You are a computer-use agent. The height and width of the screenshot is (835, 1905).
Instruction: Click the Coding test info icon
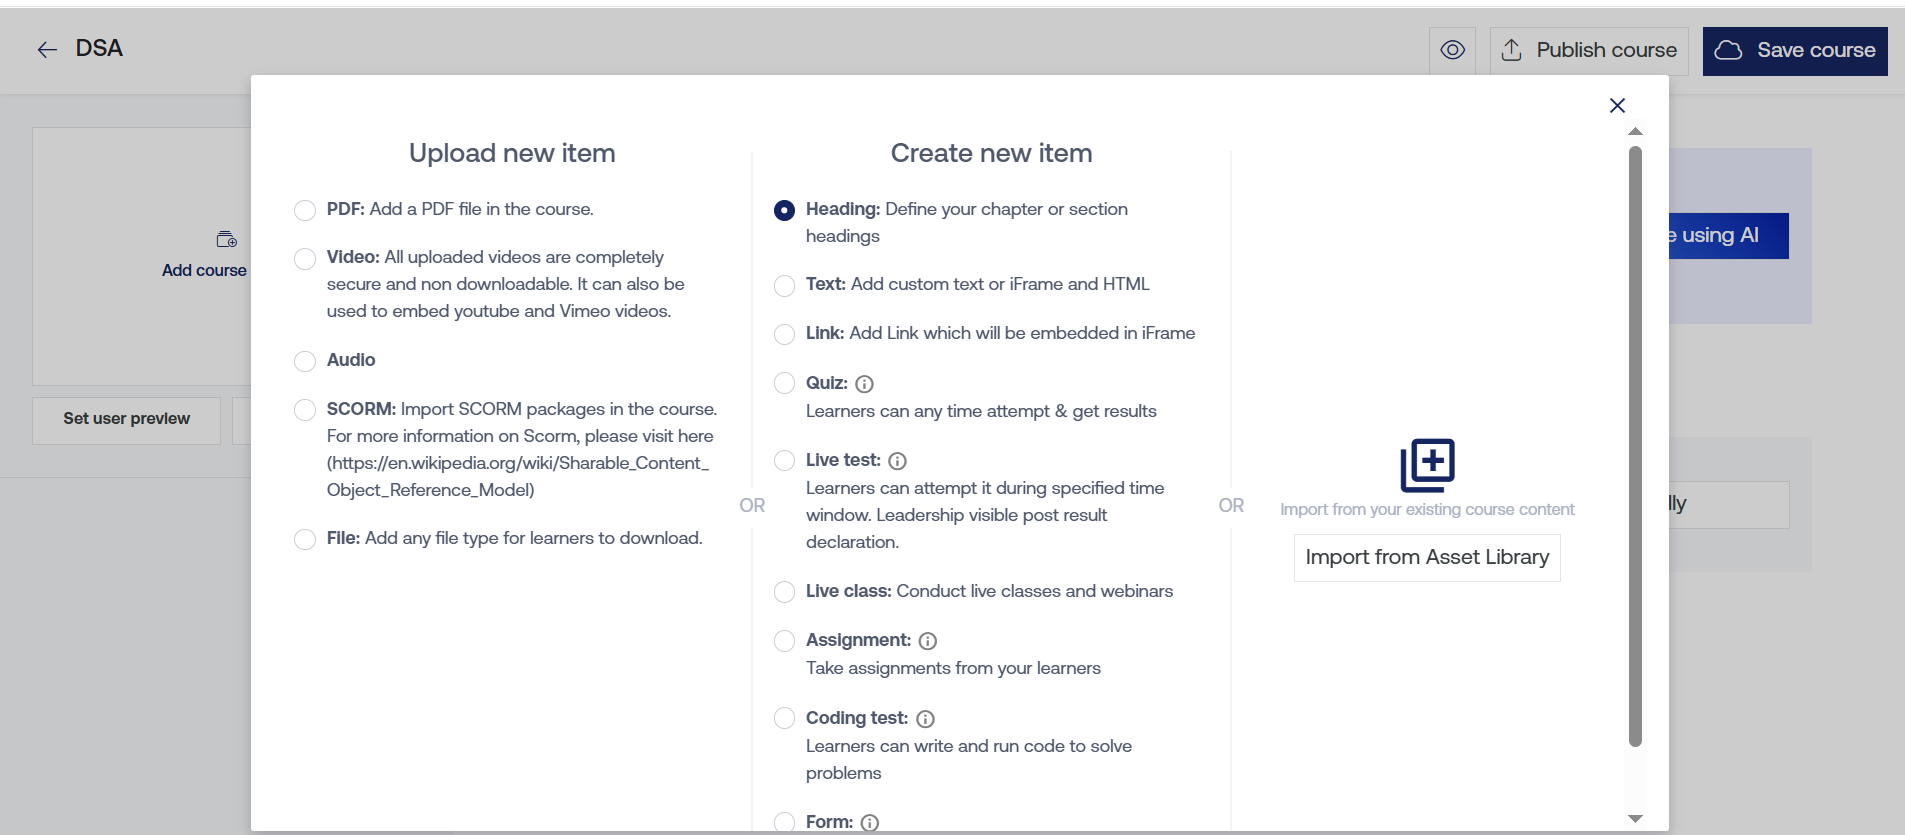[926, 719]
